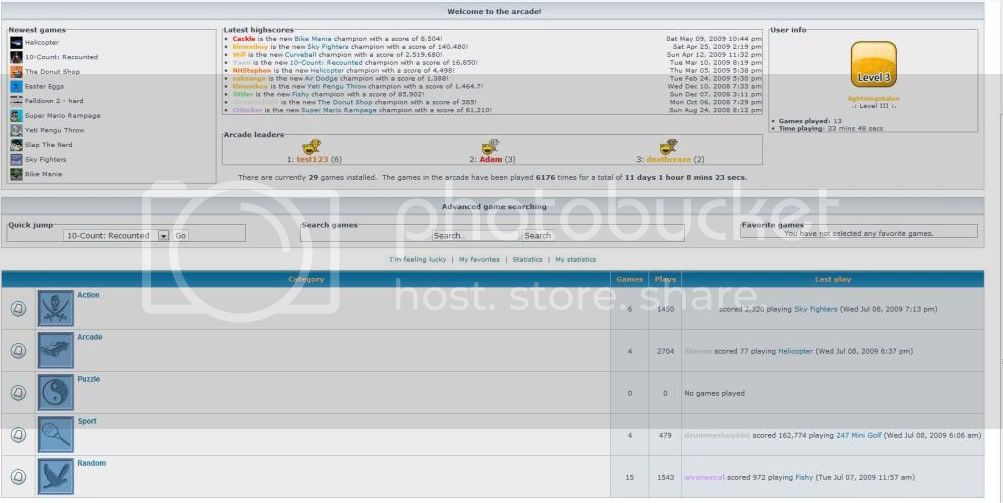Click the Helicopter game thumbnail in Newest games
The image size is (1003, 503).
pyautogui.click(x=16, y=43)
